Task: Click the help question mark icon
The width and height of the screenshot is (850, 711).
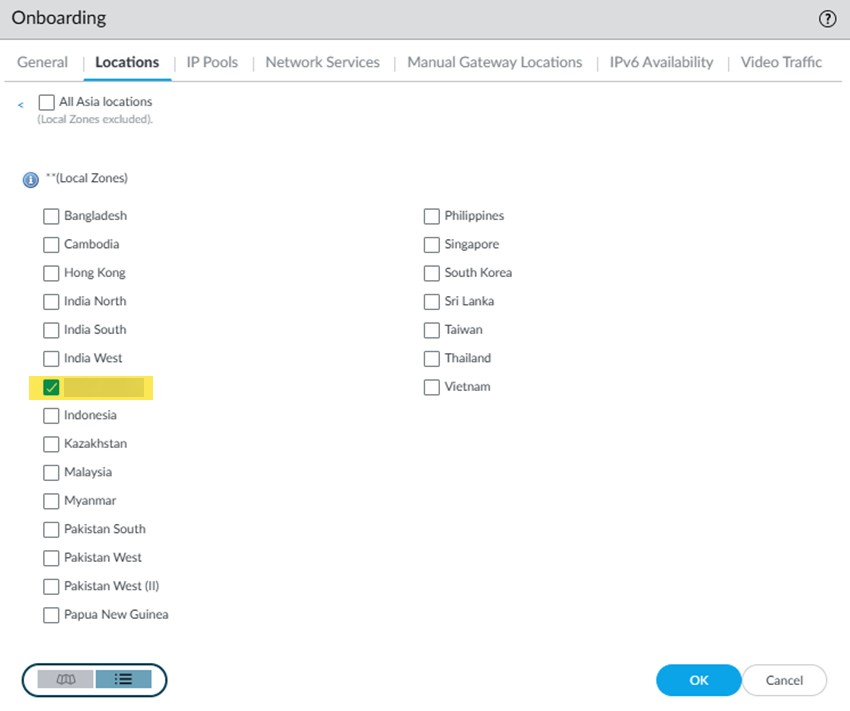Action: click(827, 18)
